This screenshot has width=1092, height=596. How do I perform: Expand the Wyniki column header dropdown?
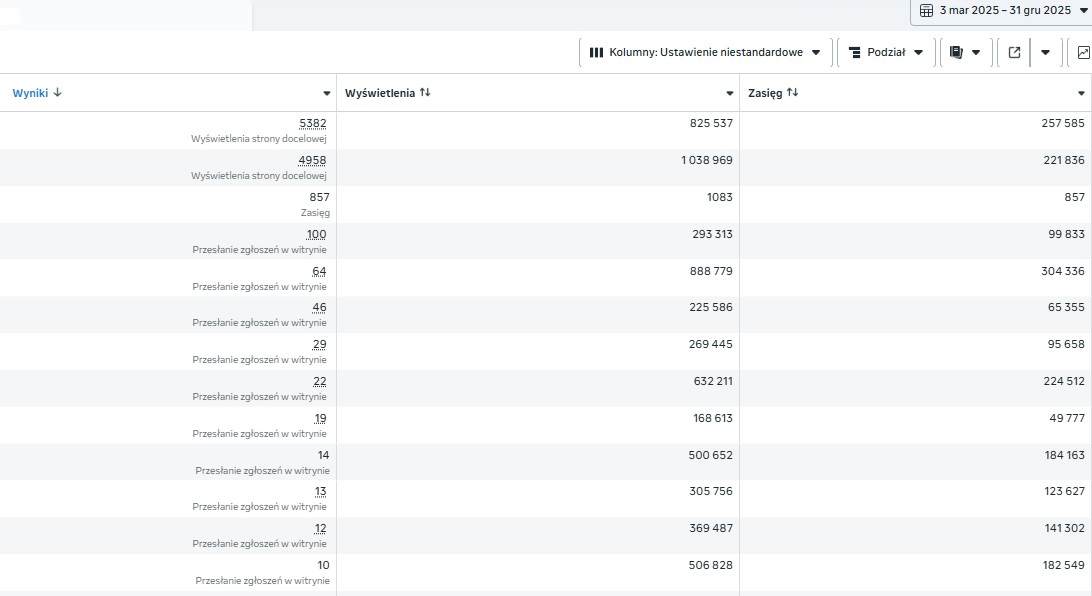click(x=327, y=92)
